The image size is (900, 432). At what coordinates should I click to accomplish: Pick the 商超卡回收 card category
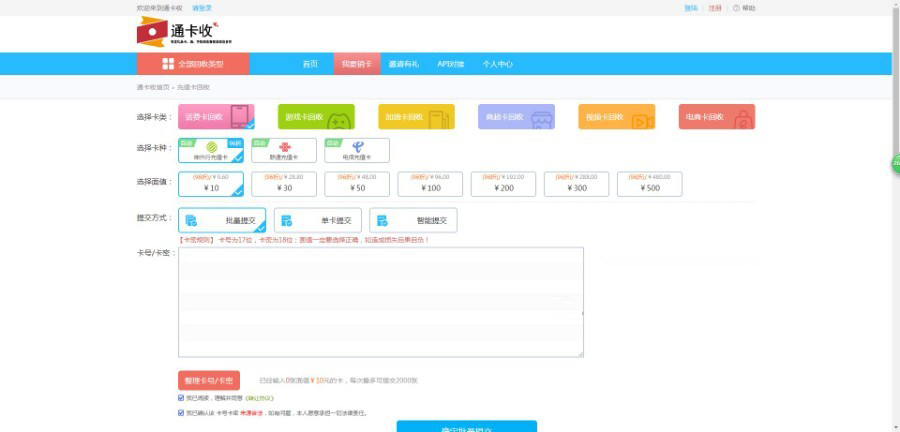tap(516, 117)
